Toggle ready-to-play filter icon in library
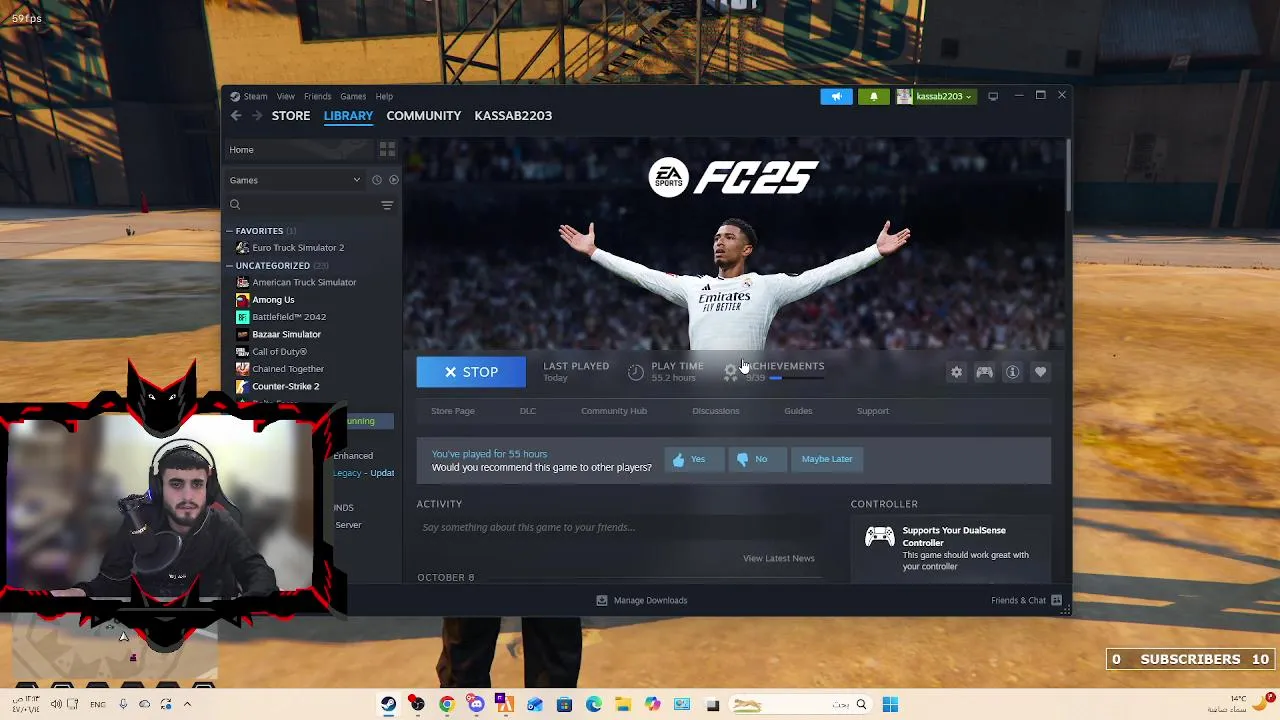 pyautogui.click(x=393, y=180)
